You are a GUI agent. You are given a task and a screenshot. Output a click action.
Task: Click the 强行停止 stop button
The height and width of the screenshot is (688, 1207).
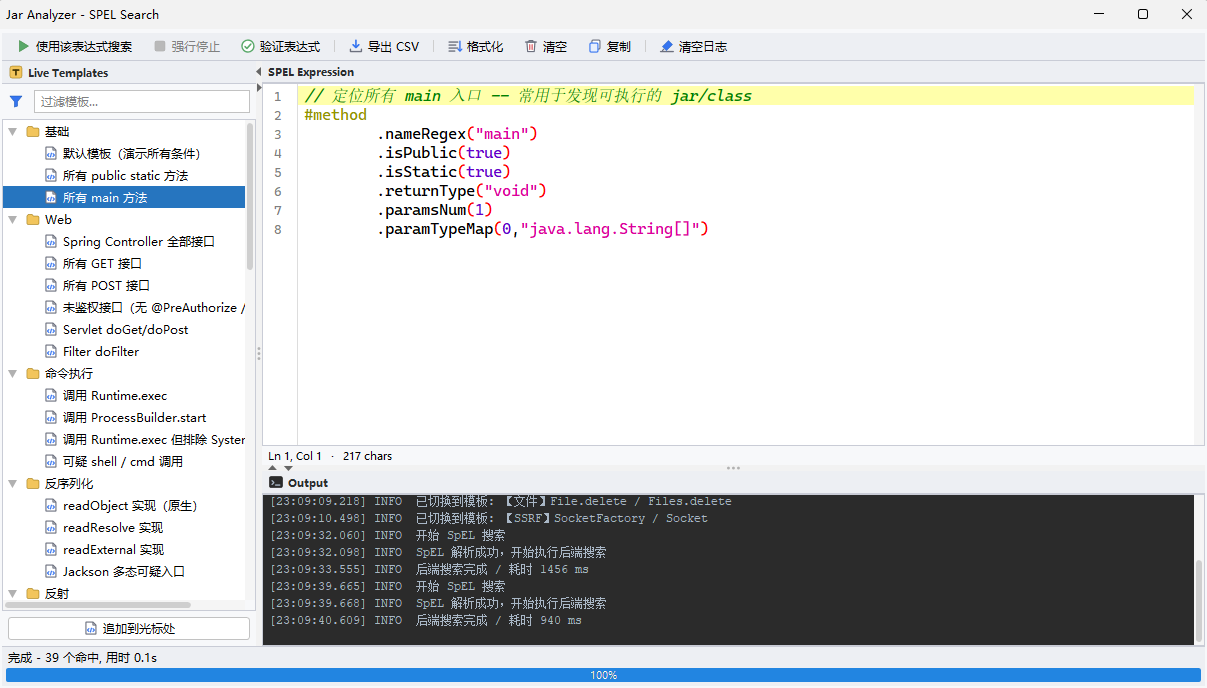[x=186, y=47]
